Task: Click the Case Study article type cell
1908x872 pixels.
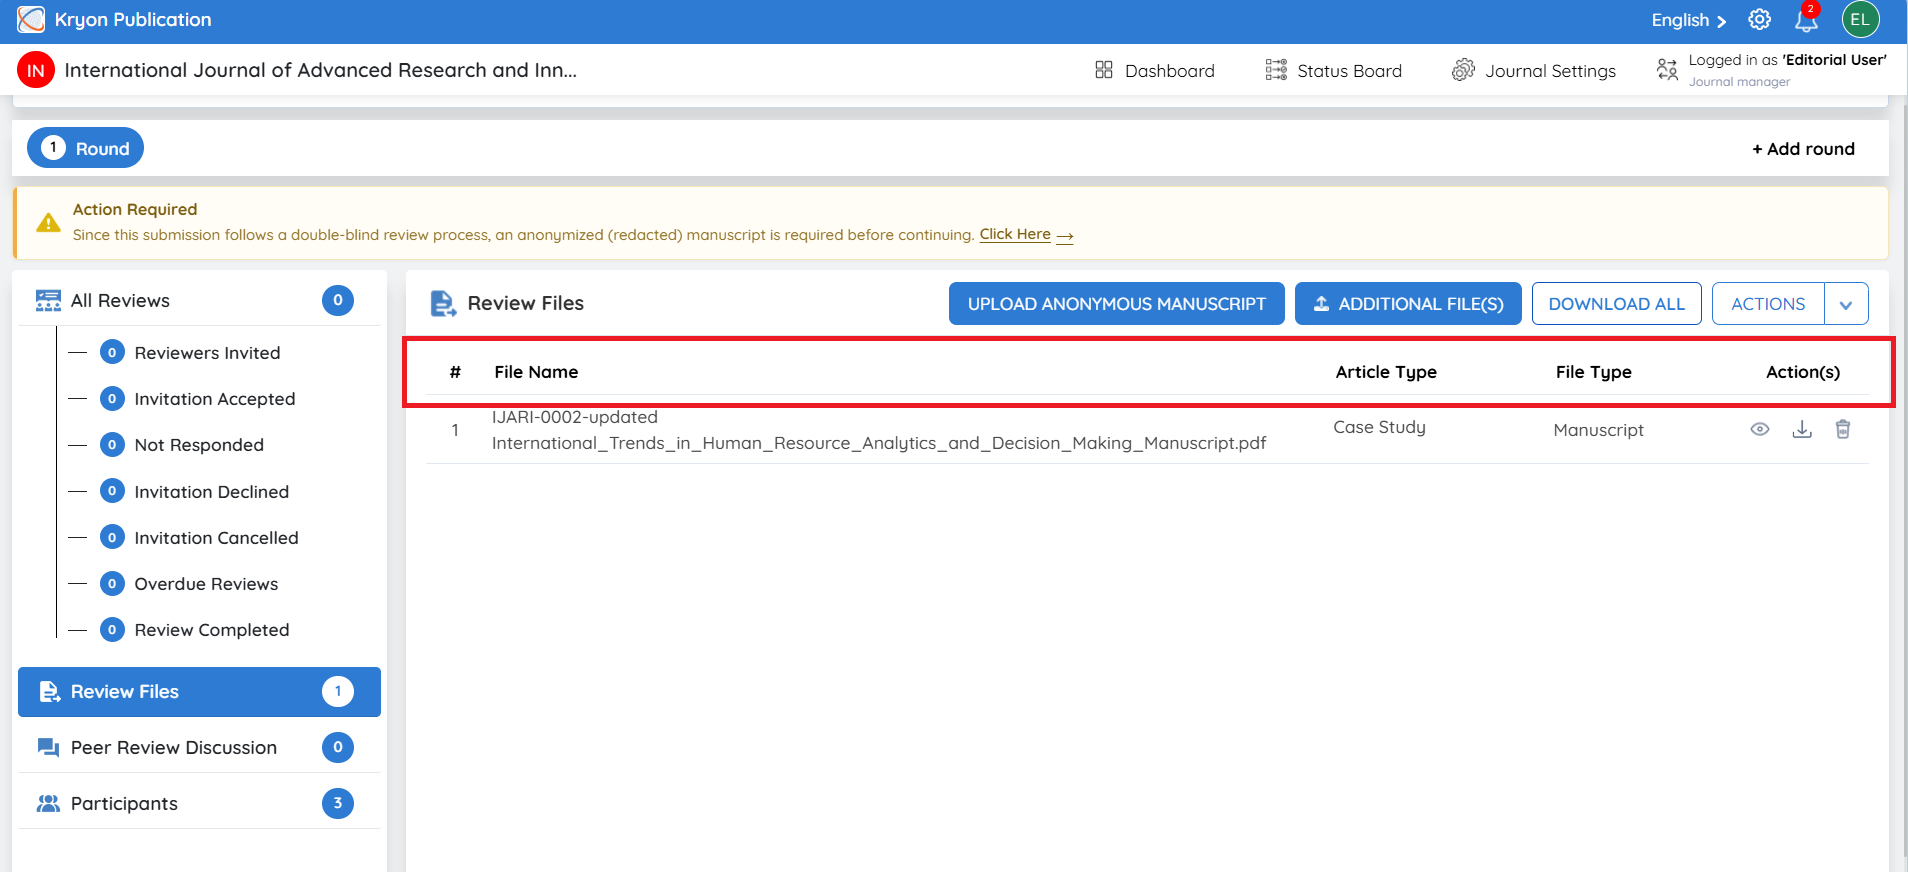Action: (x=1379, y=427)
